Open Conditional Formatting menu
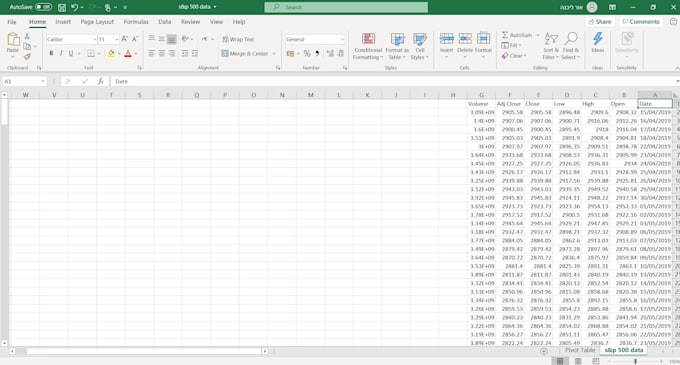Viewport: 680px width, 365px height. (368, 46)
